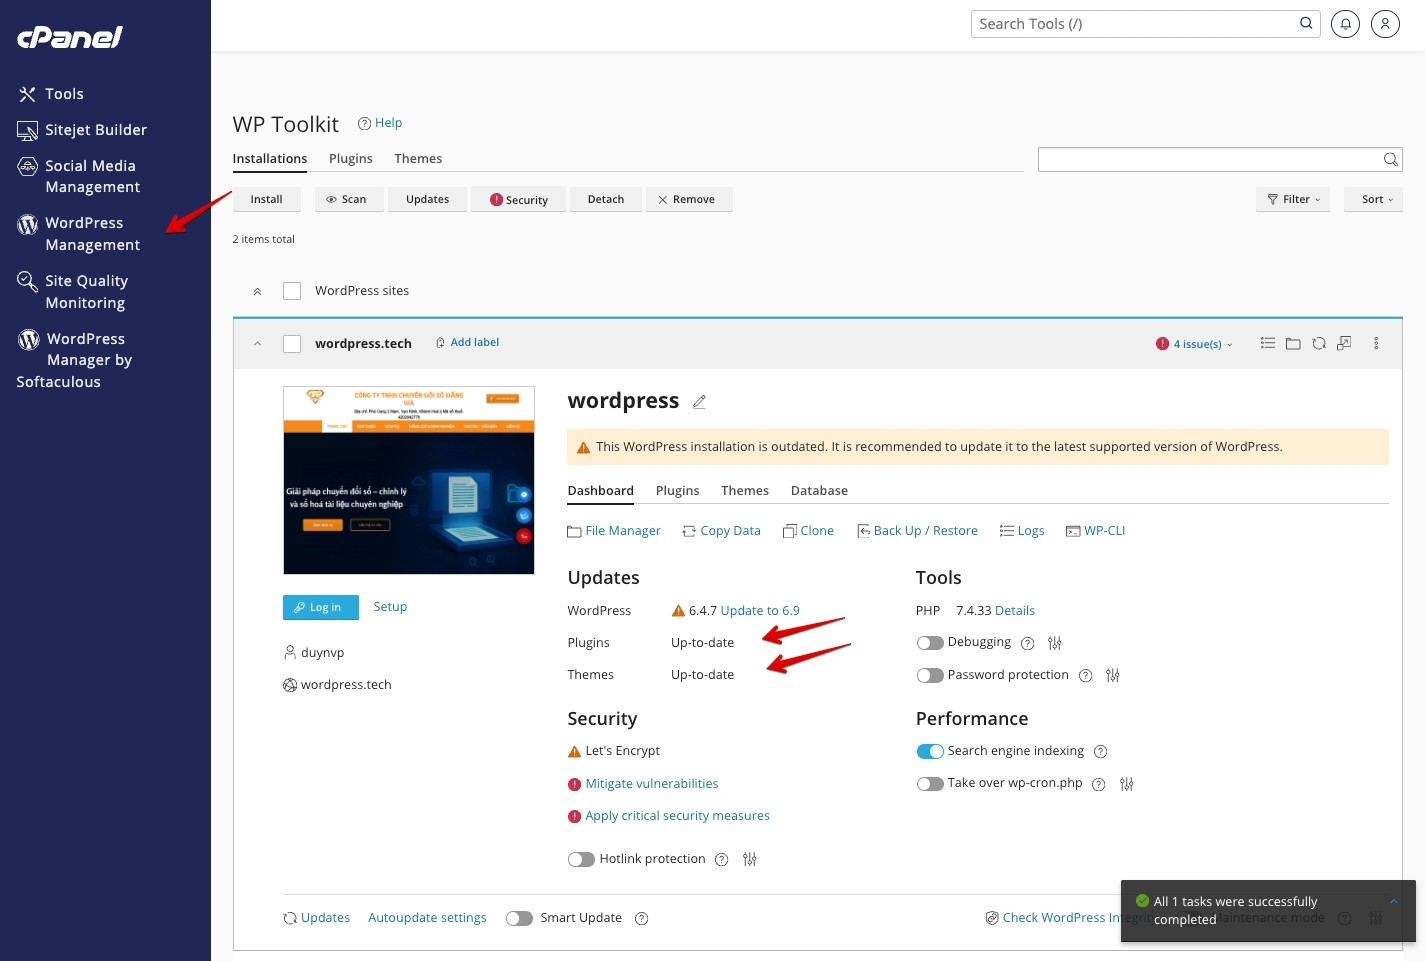1425x961 pixels.
Task: Enable Search engine indexing toggle
Action: 929,751
